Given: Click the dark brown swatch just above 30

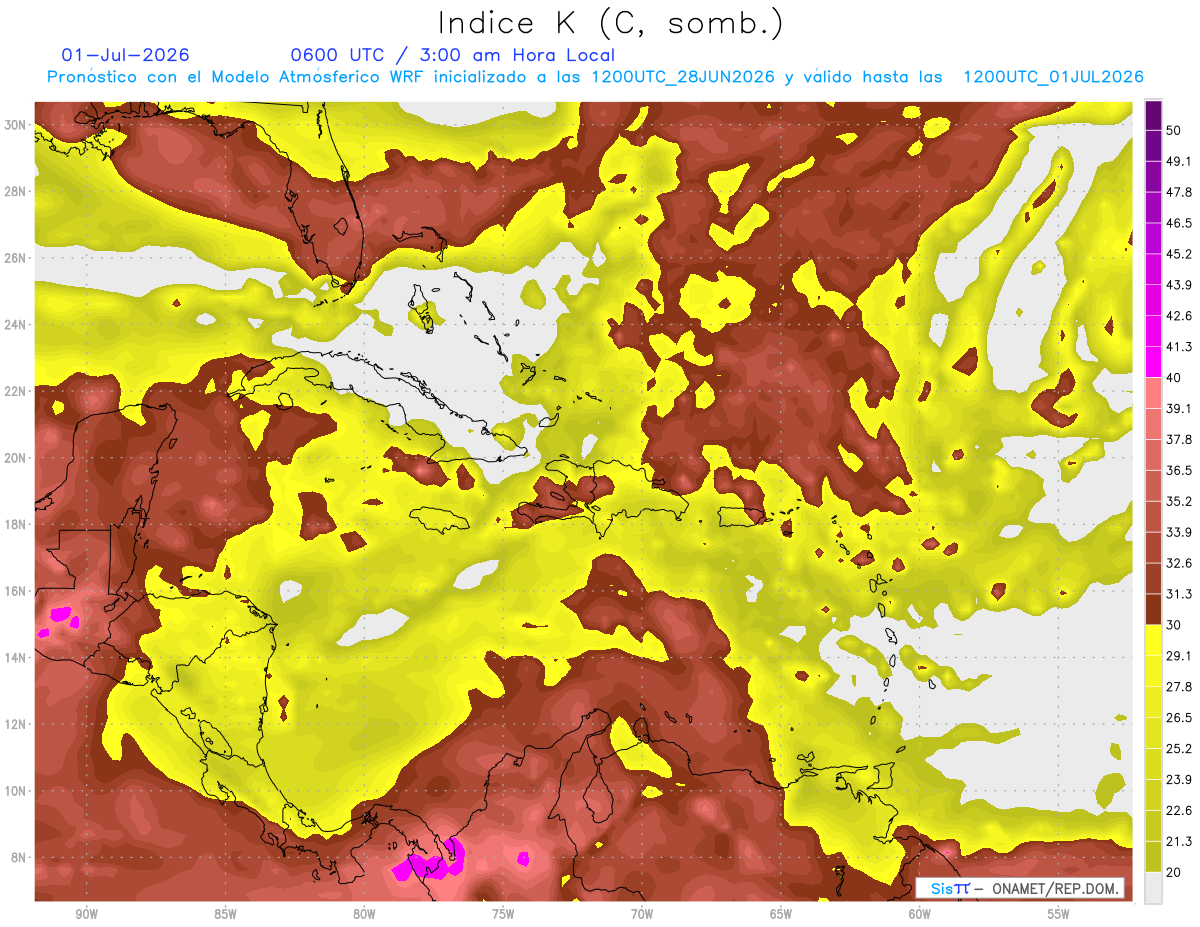Looking at the screenshot, I should pos(1153,609).
